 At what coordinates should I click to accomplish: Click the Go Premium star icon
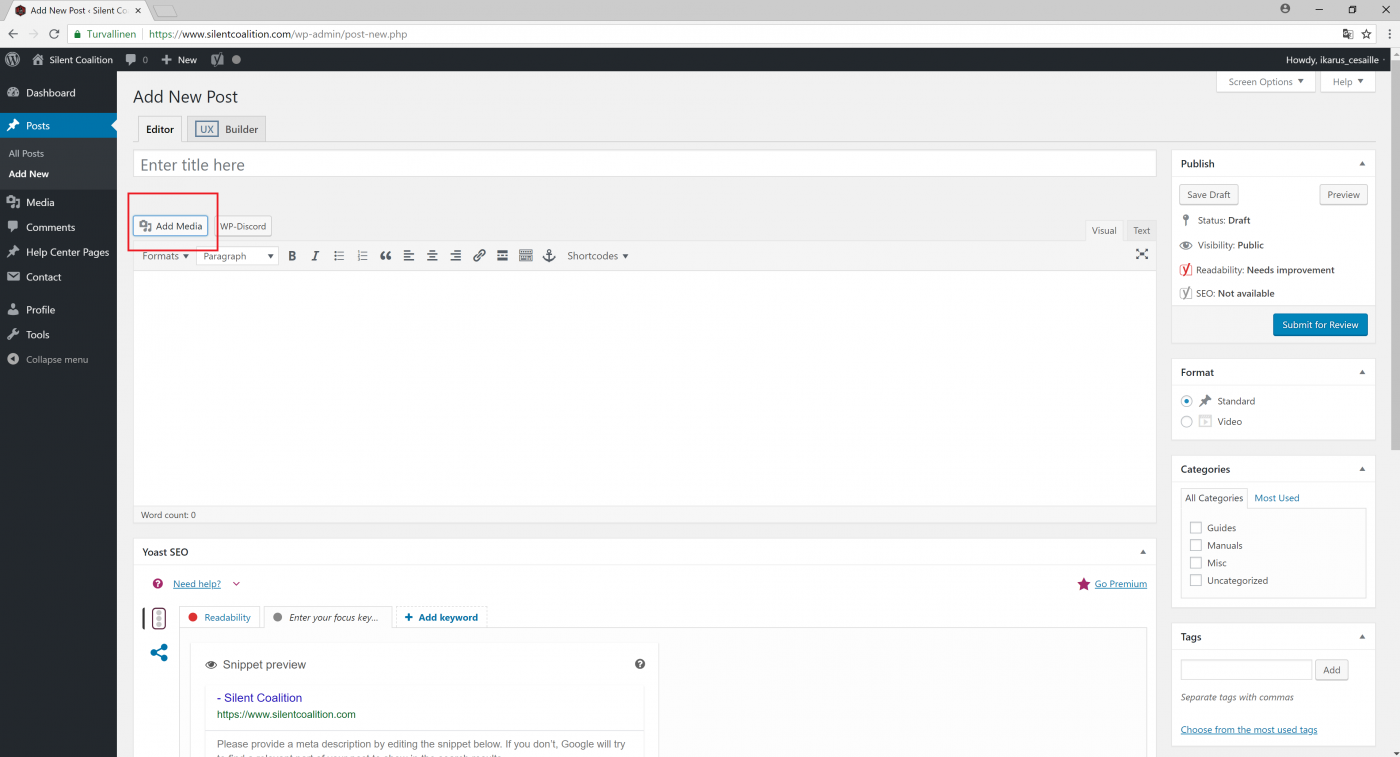point(1083,584)
